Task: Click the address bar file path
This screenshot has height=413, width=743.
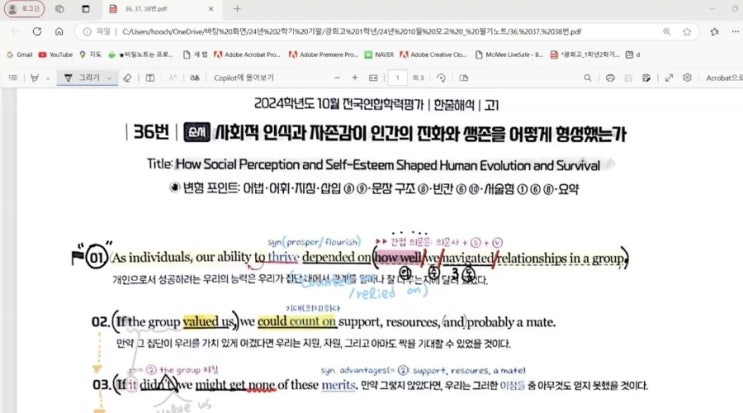Action: (x=351, y=32)
